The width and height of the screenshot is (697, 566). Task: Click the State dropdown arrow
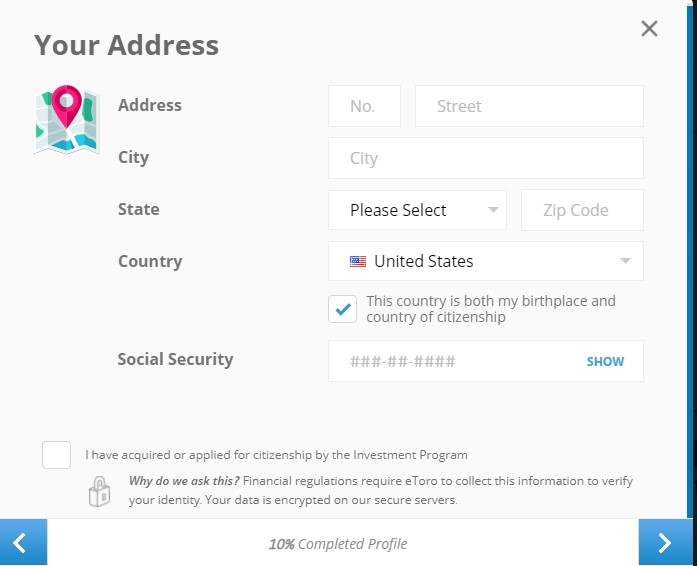(x=493, y=210)
